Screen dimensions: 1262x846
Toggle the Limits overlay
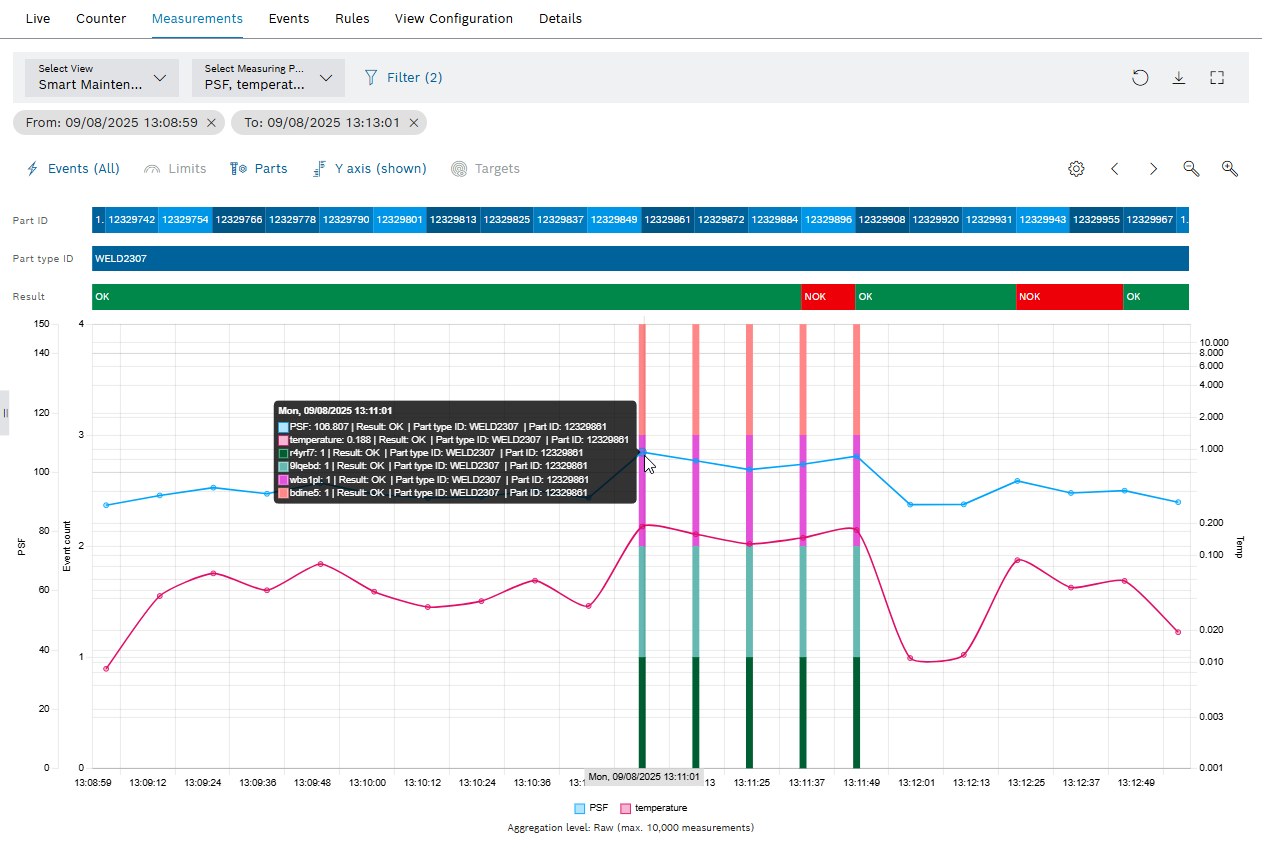coord(175,168)
